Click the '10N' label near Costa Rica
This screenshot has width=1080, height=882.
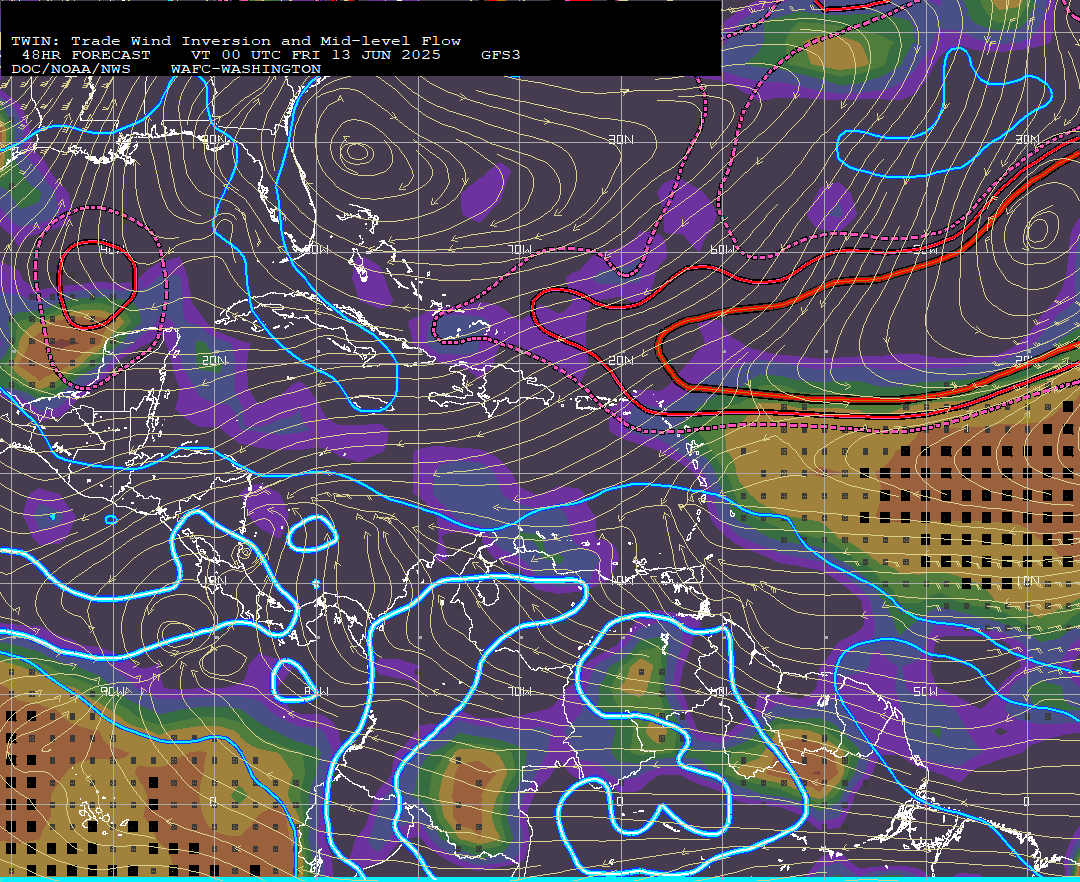click(214, 580)
